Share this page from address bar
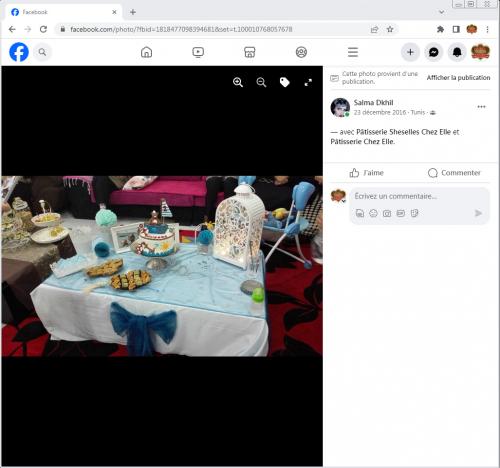 click(x=374, y=29)
